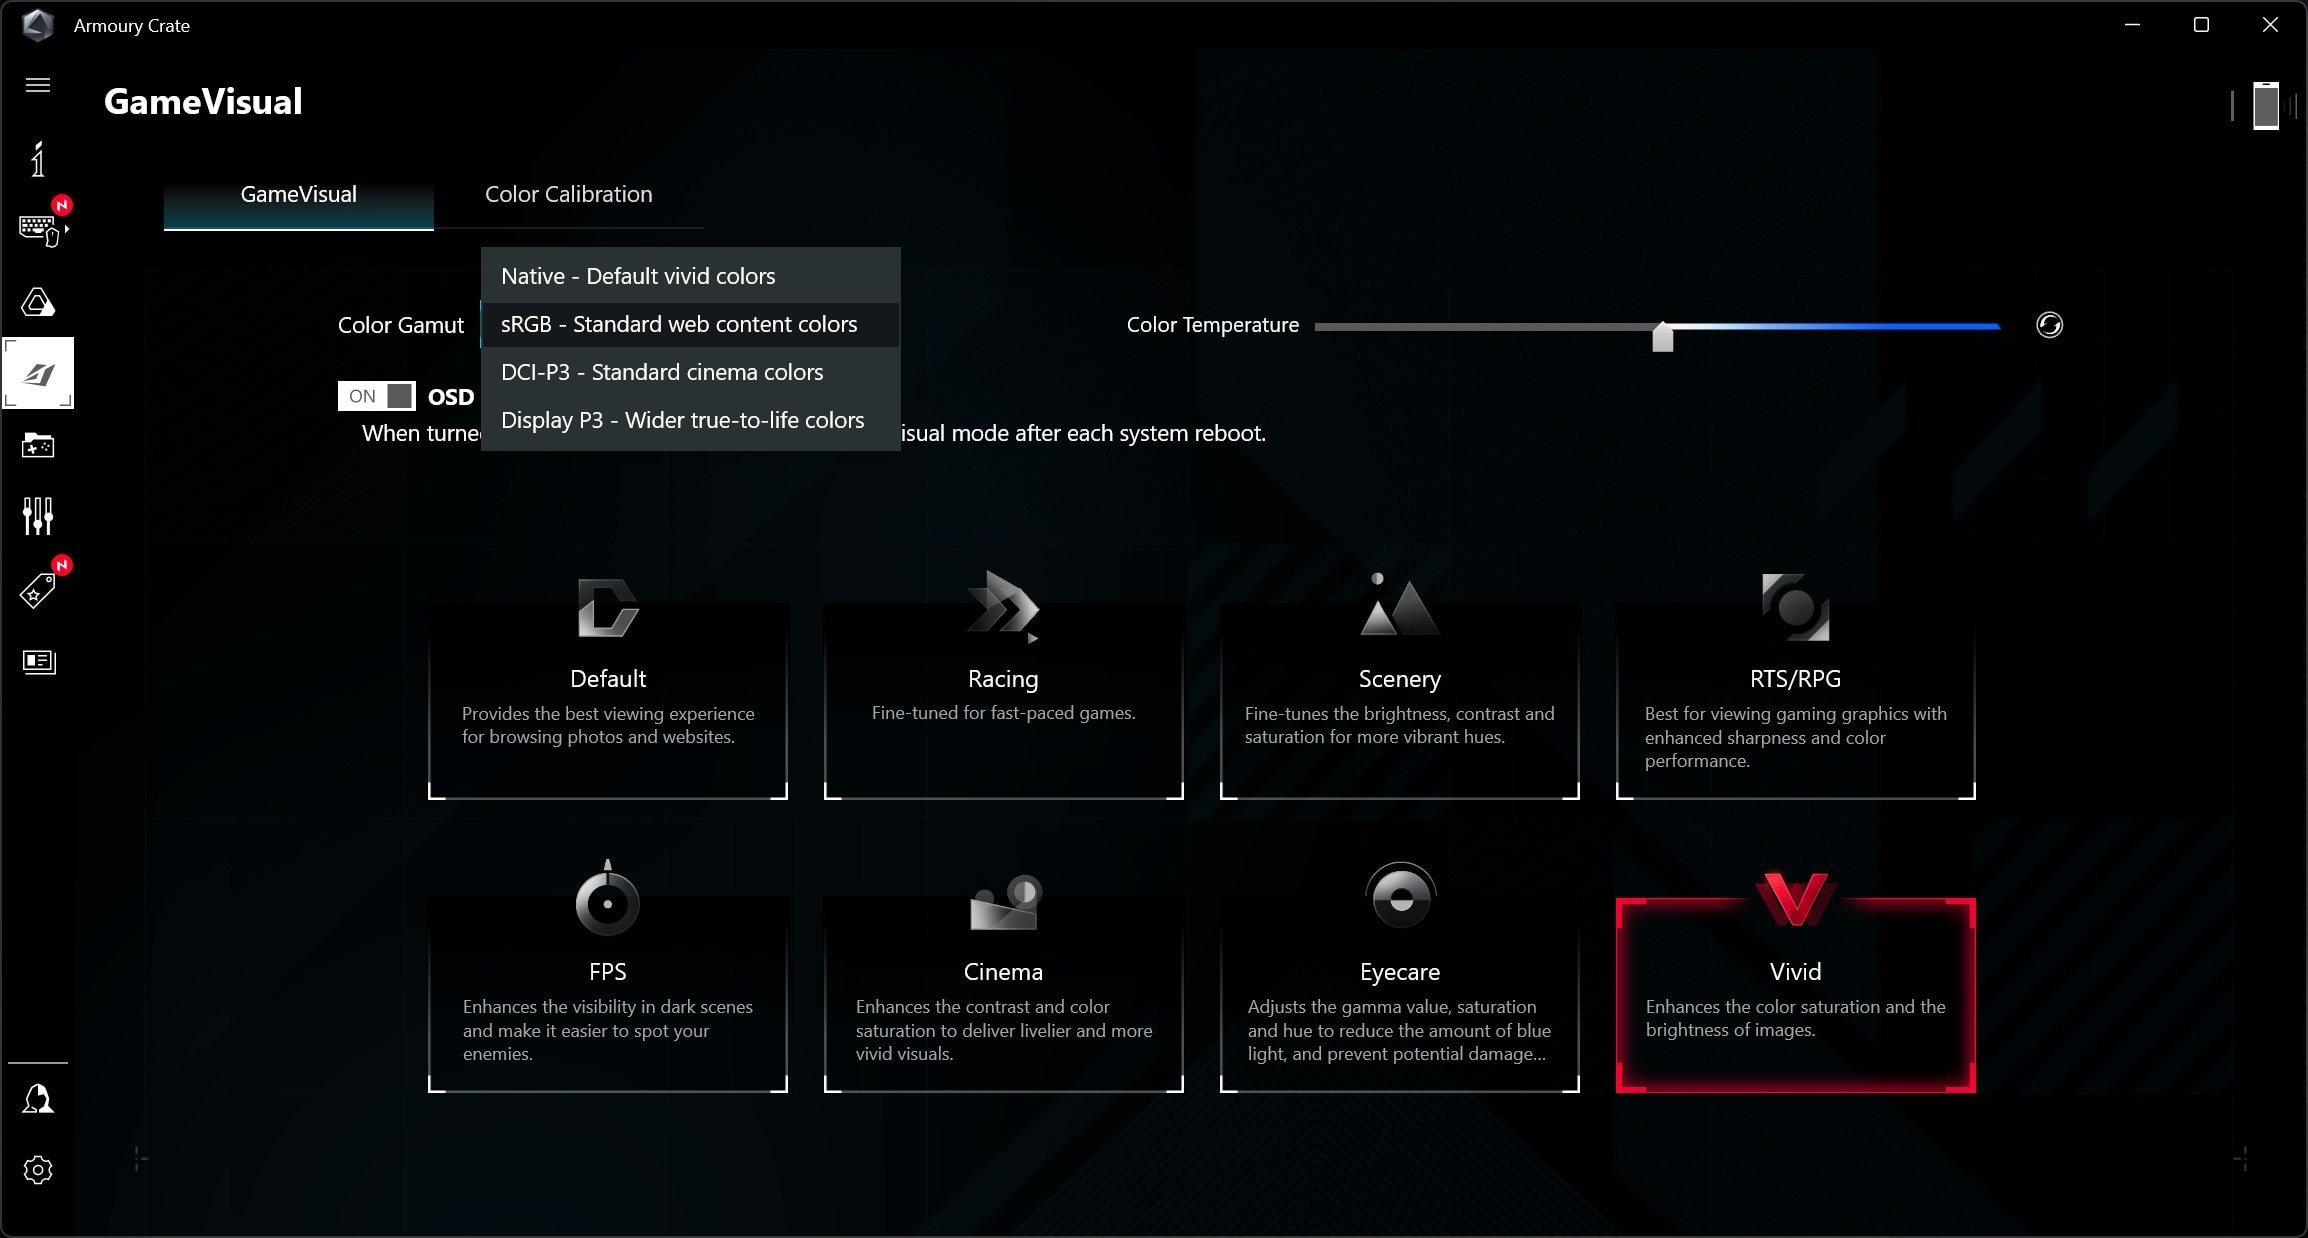Click the Fine-tuned for fast-paced games description

1003,713
